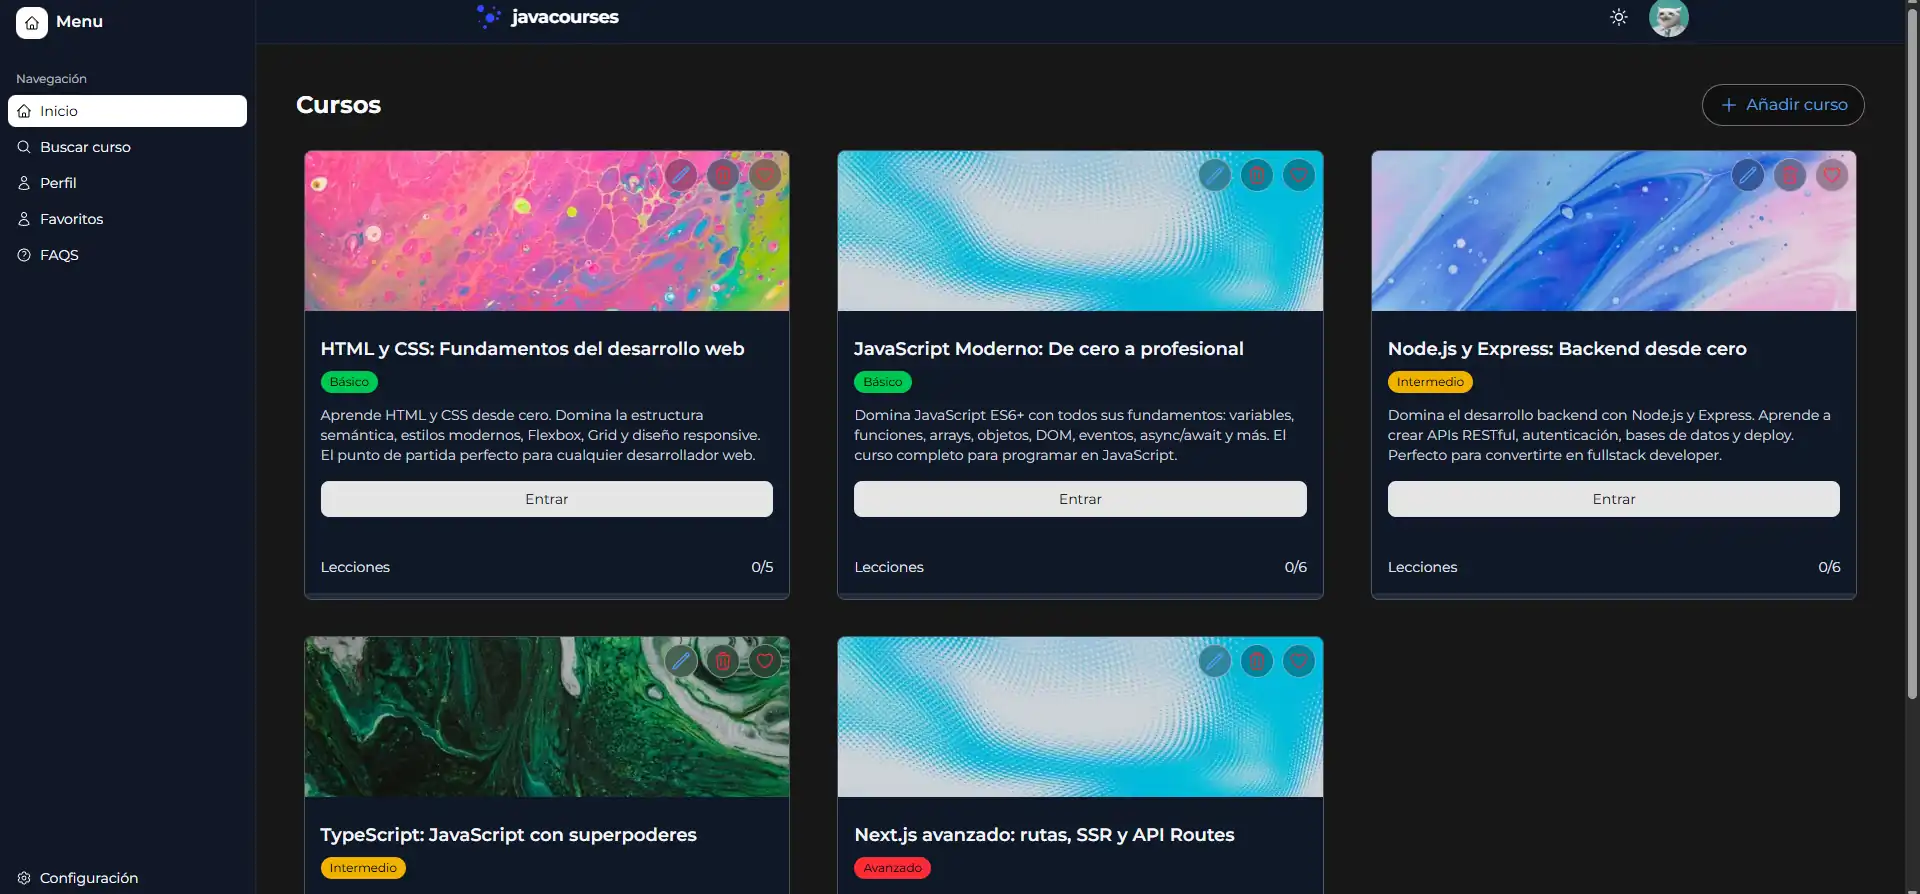Go to Inicio in the sidebar

(127, 111)
